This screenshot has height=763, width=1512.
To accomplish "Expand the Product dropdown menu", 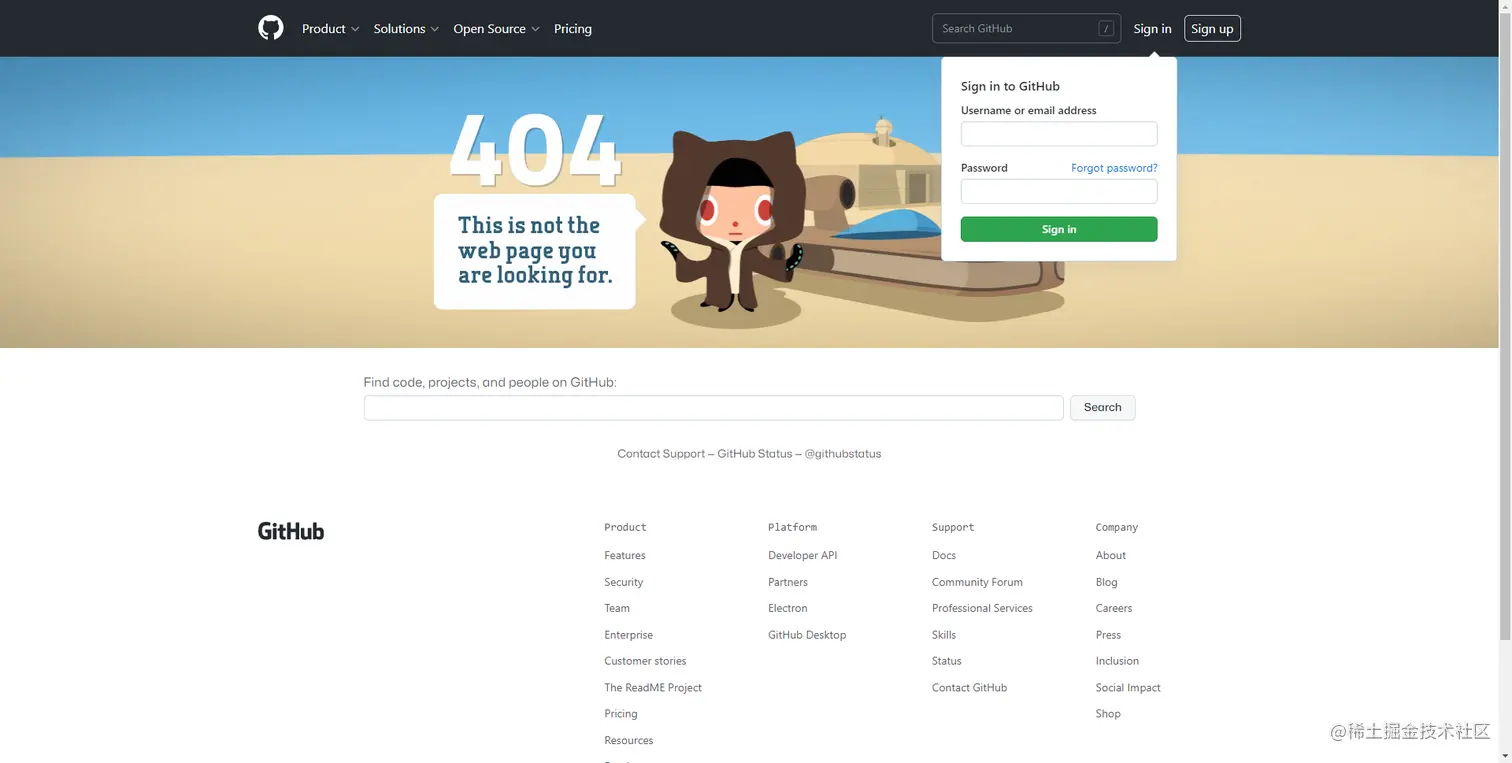I will click(330, 29).
